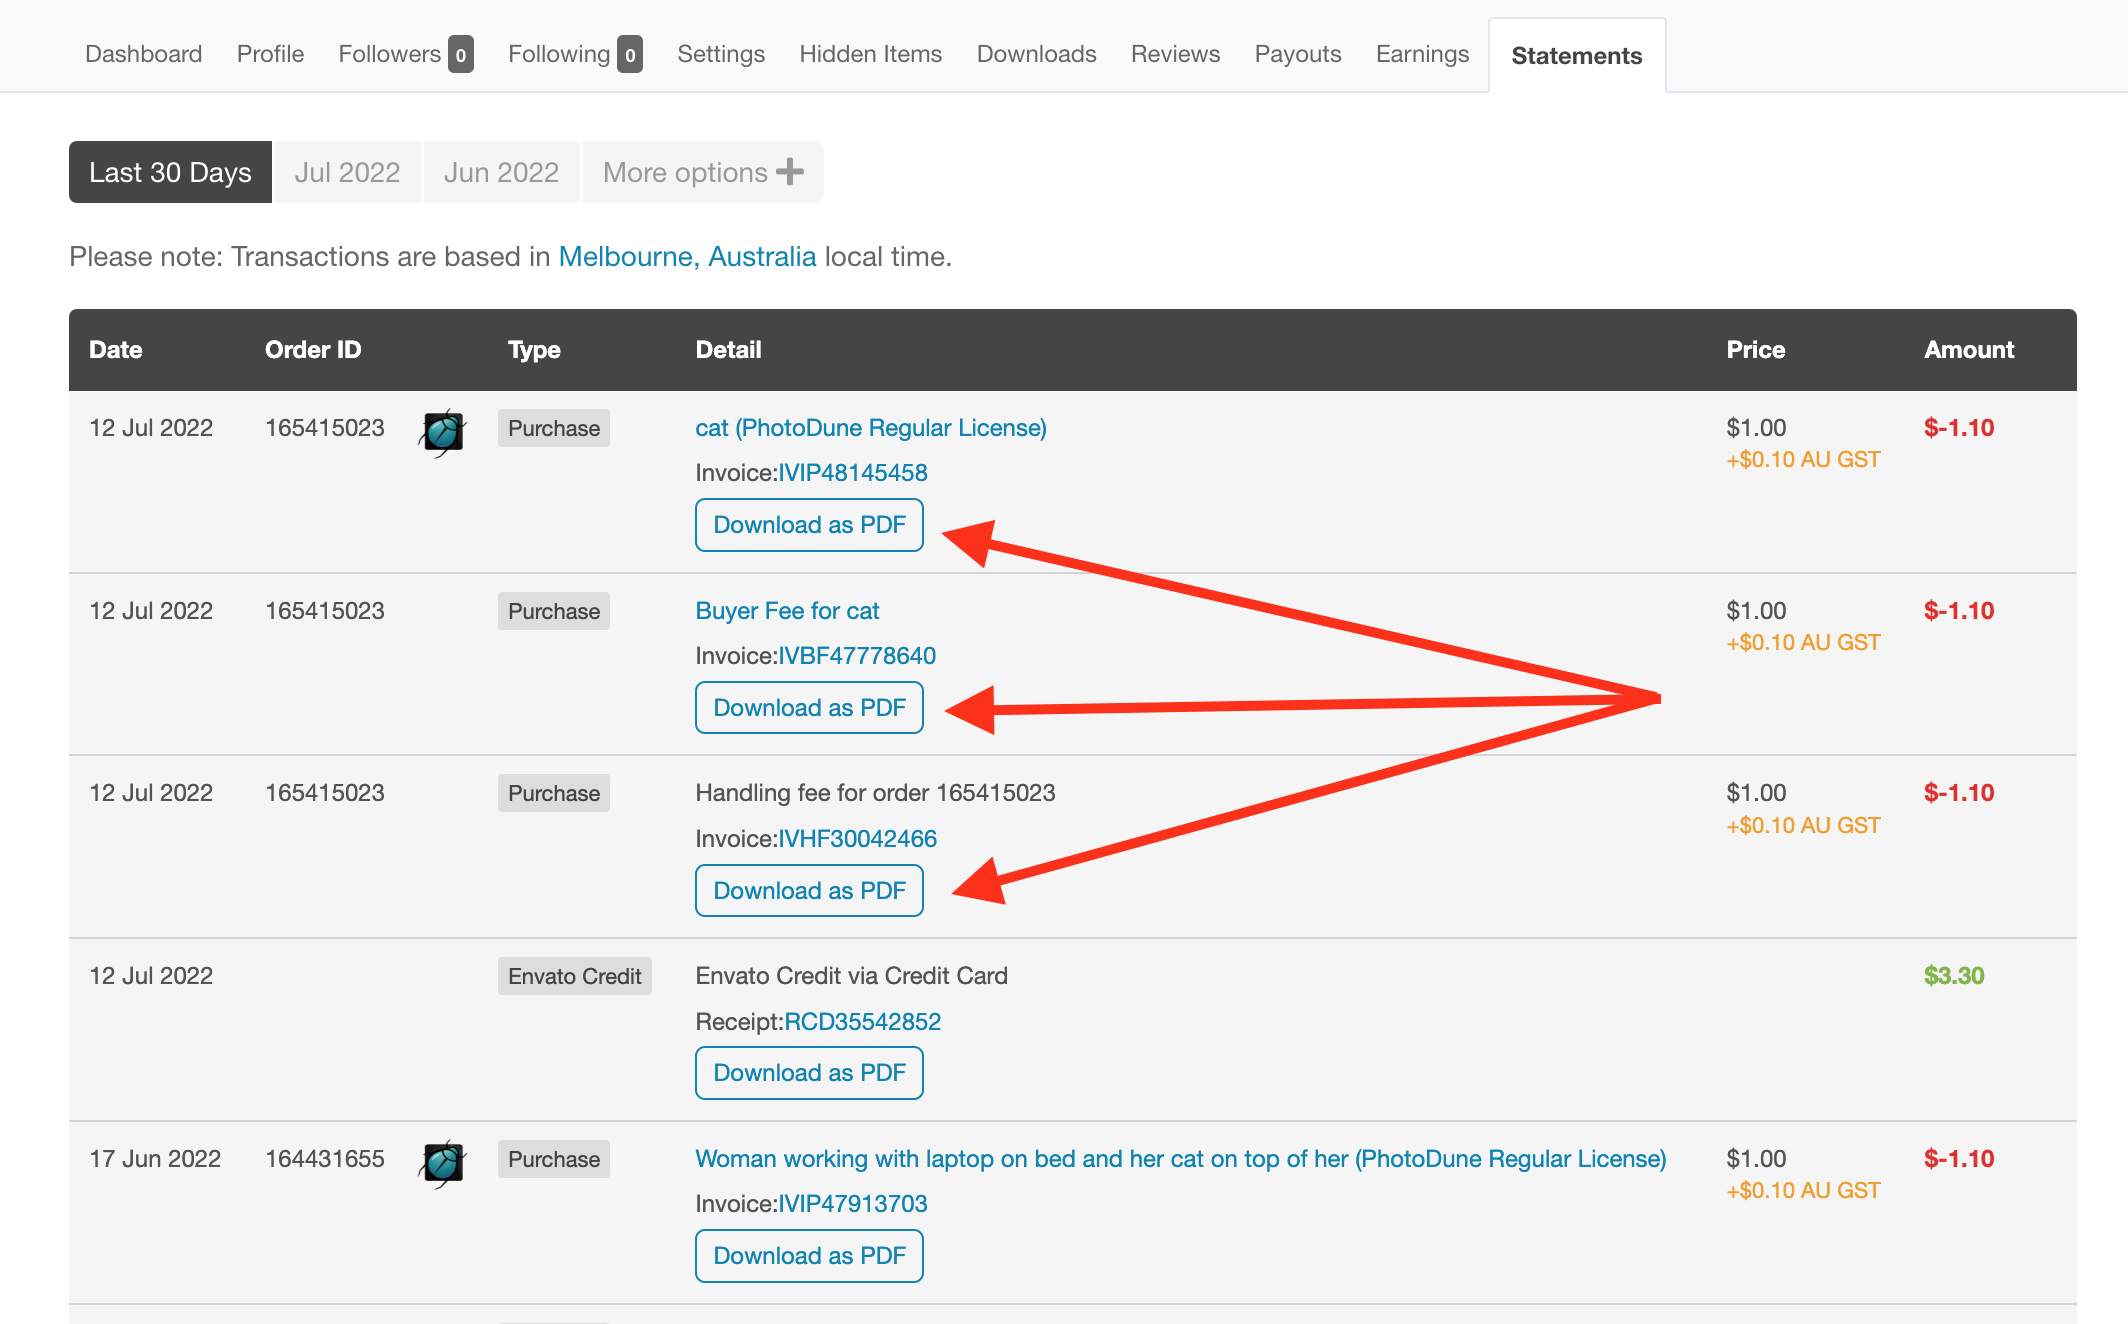Select the Jul 2022 period
Screen dimensions: 2128x1324
346,171
